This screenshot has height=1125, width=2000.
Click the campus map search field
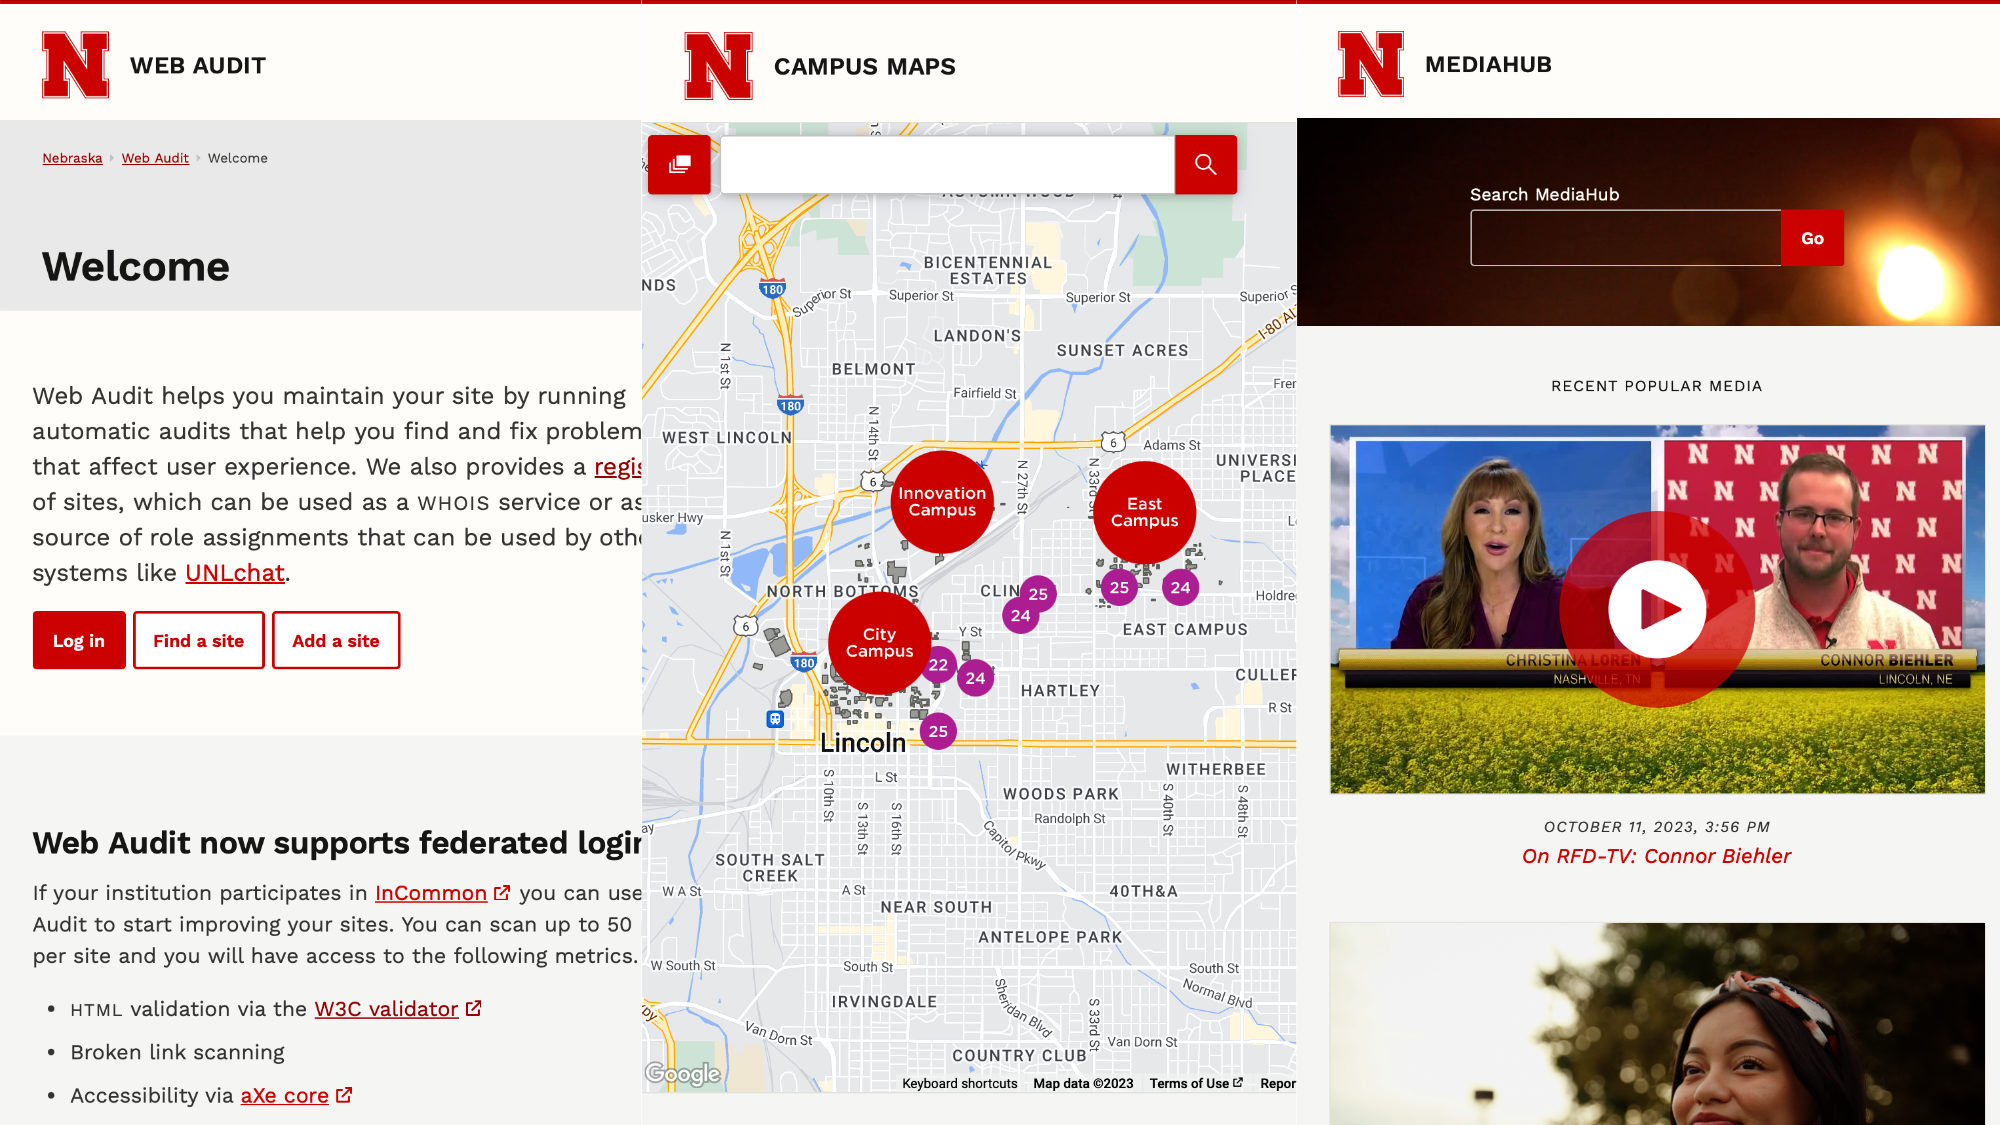[946, 164]
